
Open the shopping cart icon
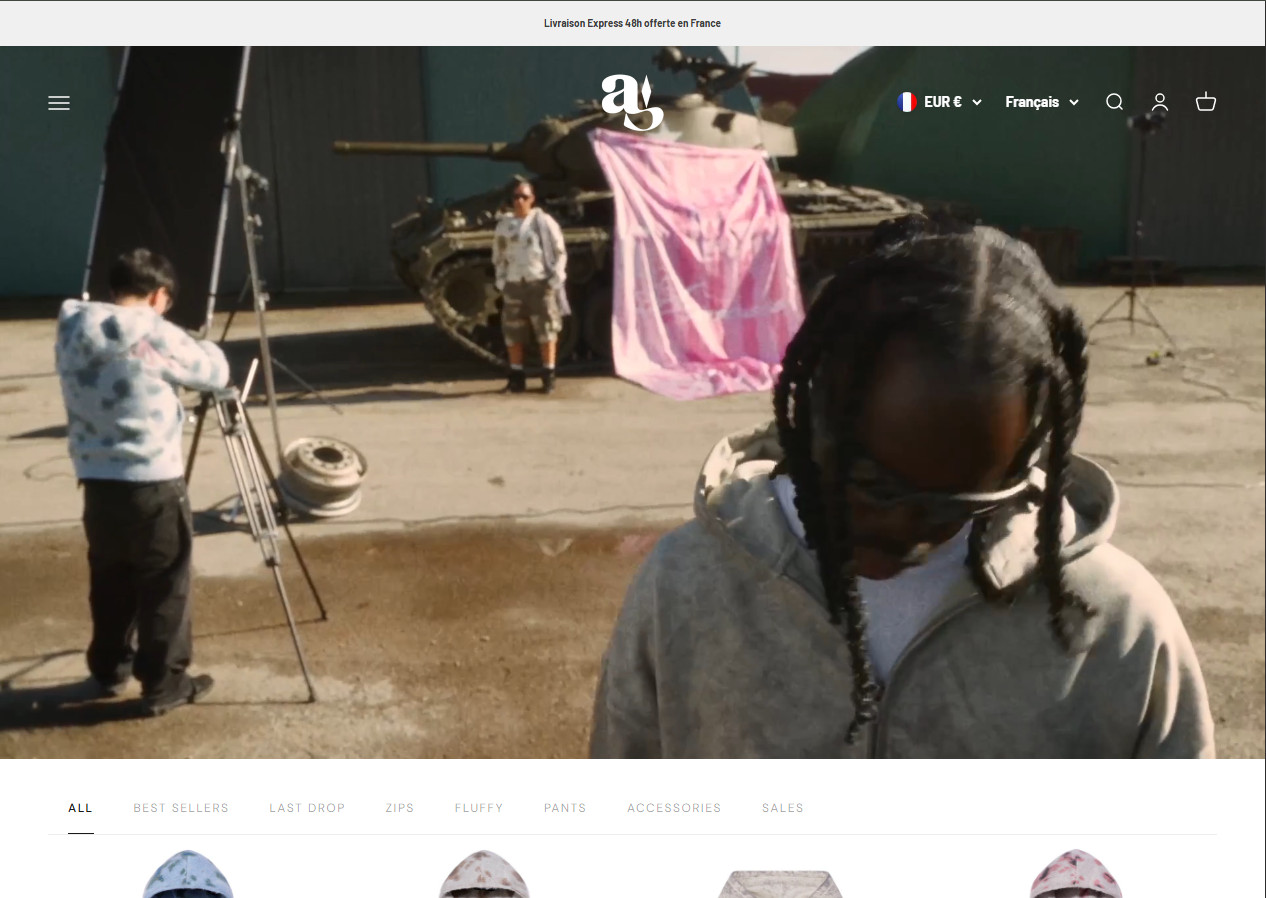coord(1206,102)
